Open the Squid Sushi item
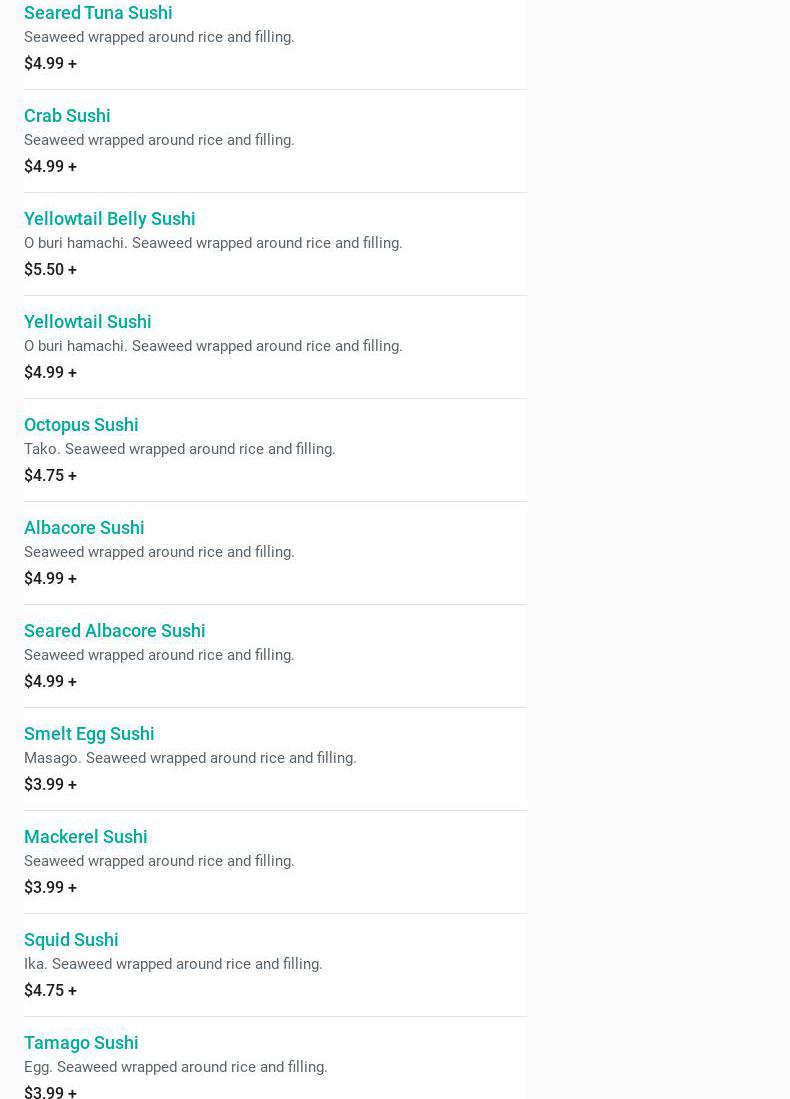 pos(71,940)
